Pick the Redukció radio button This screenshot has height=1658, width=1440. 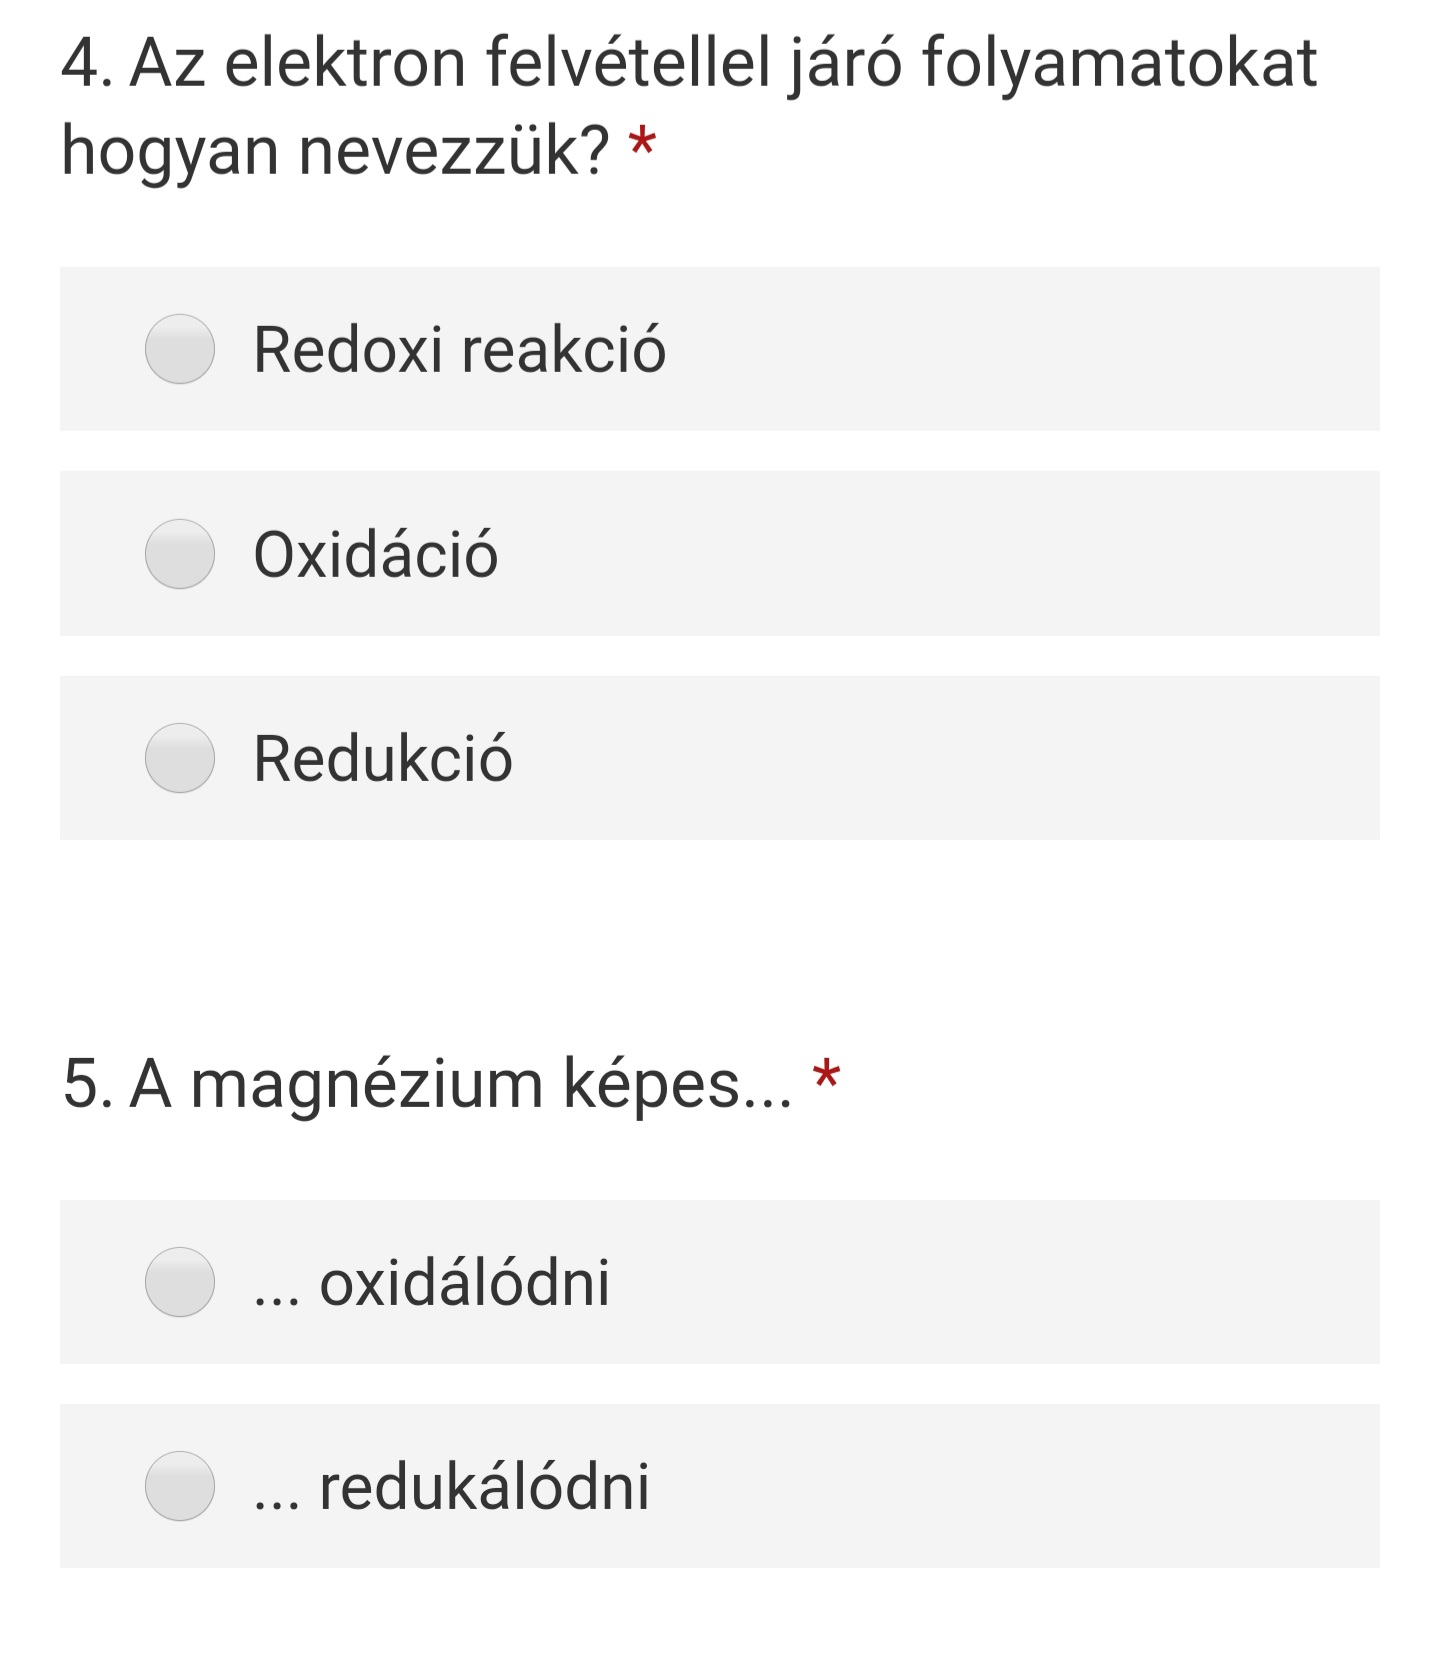[x=180, y=758]
